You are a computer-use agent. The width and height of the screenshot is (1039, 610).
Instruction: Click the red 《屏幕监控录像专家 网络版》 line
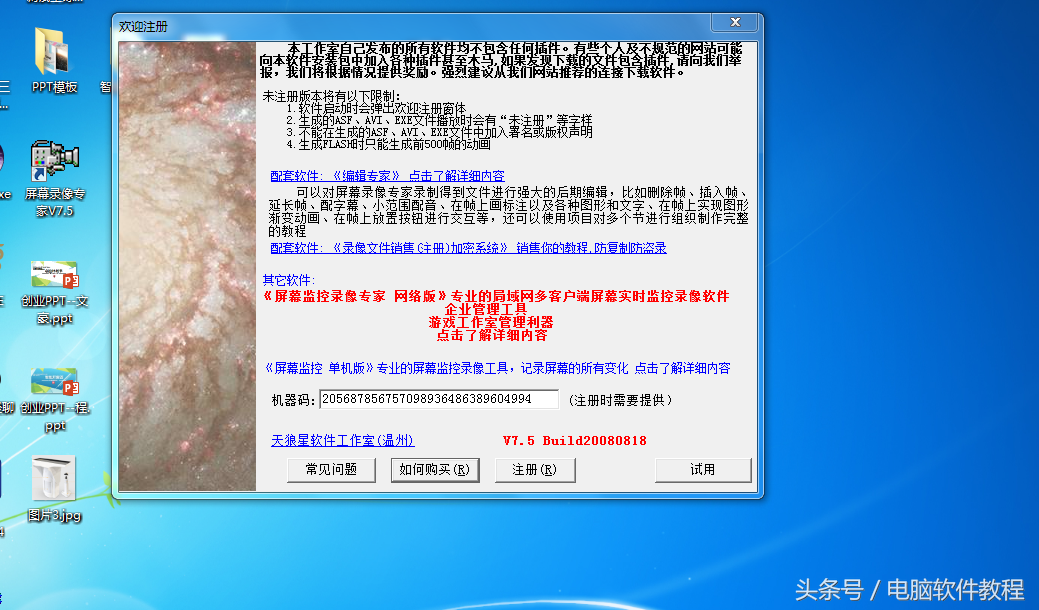point(496,296)
